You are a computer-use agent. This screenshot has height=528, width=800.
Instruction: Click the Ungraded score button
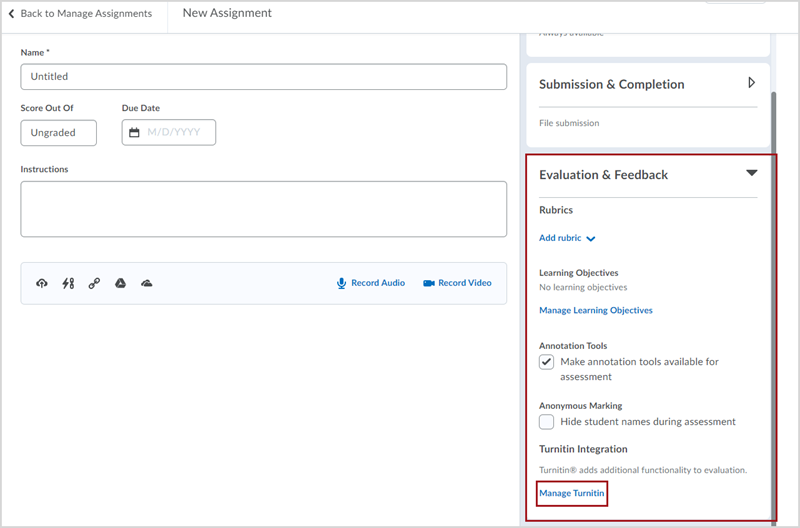tap(59, 133)
